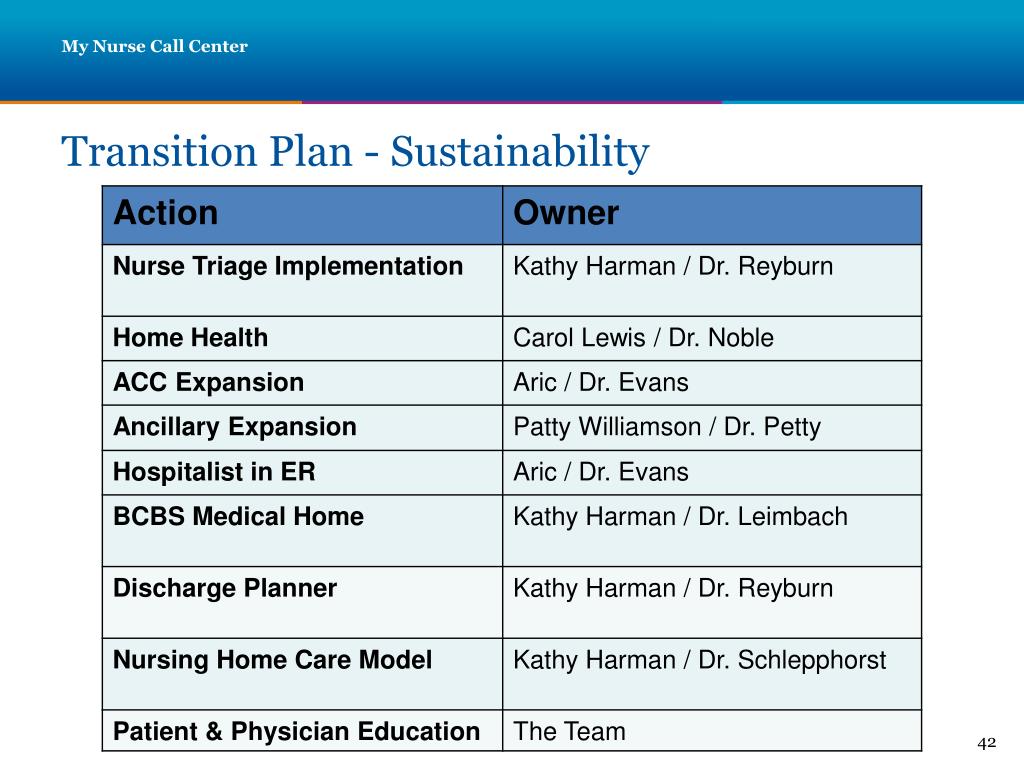Click The Team owner cell
The height and width of the screenshot is (768, 1024).
(x=712, y=731)
